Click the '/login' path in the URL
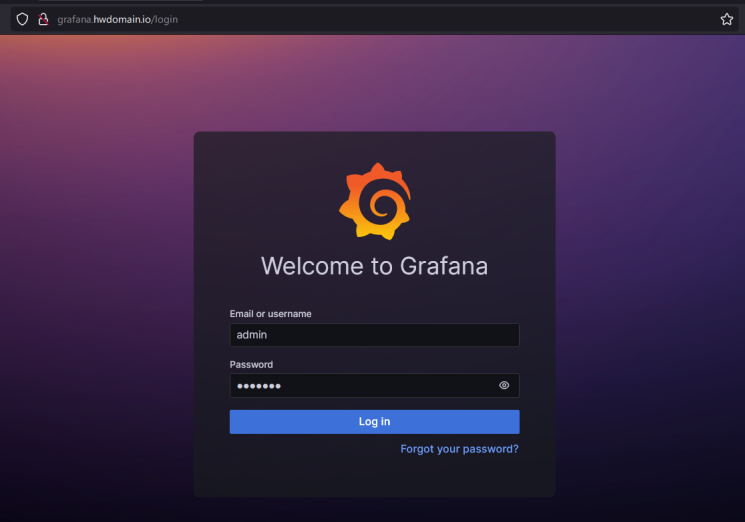745x522 pixels. [x=165, y=19]
